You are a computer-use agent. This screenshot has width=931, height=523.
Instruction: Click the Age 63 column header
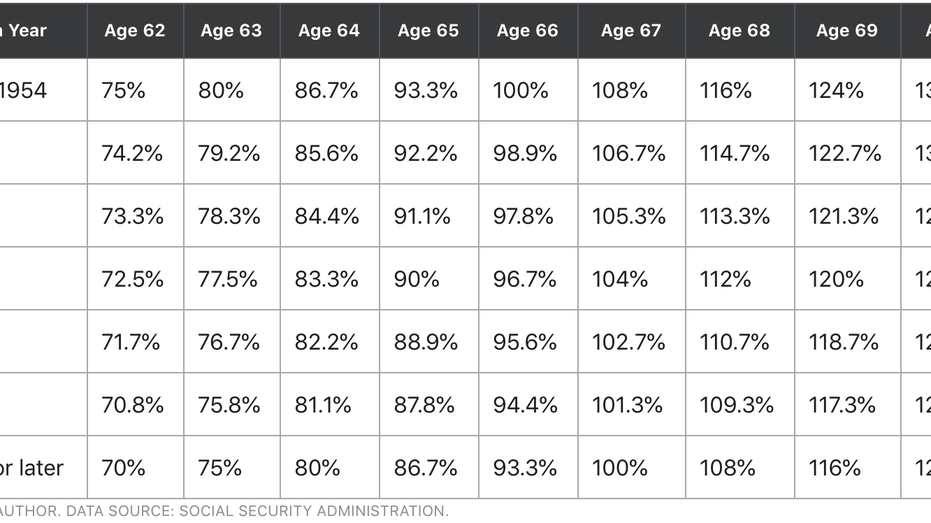[231, 30]
